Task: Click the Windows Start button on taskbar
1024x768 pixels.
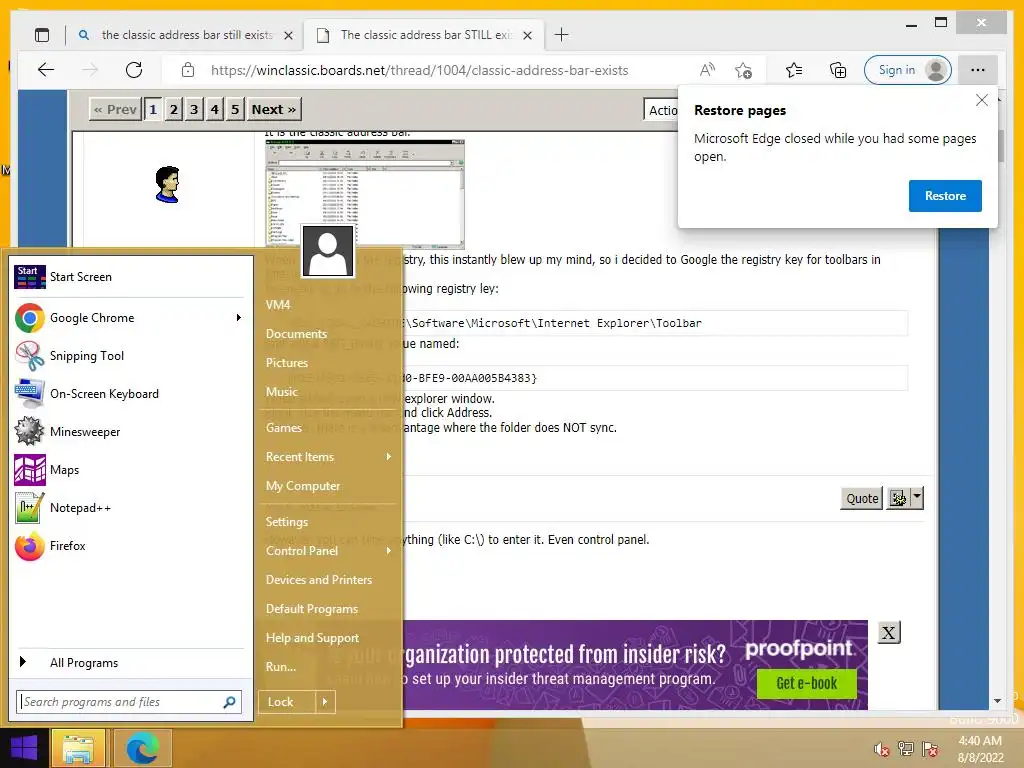Action: (x=24, y=748)
